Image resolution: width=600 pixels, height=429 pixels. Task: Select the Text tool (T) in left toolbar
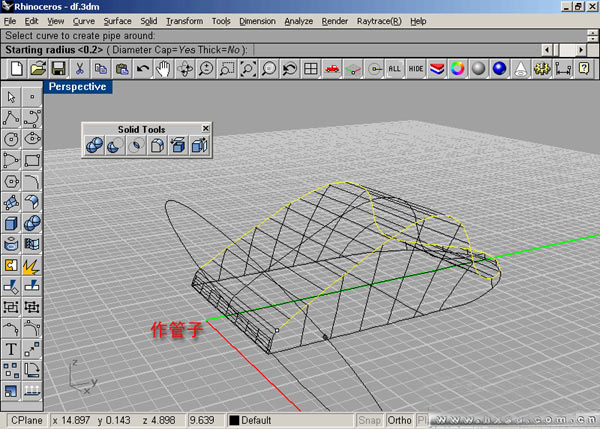[11, 349]
